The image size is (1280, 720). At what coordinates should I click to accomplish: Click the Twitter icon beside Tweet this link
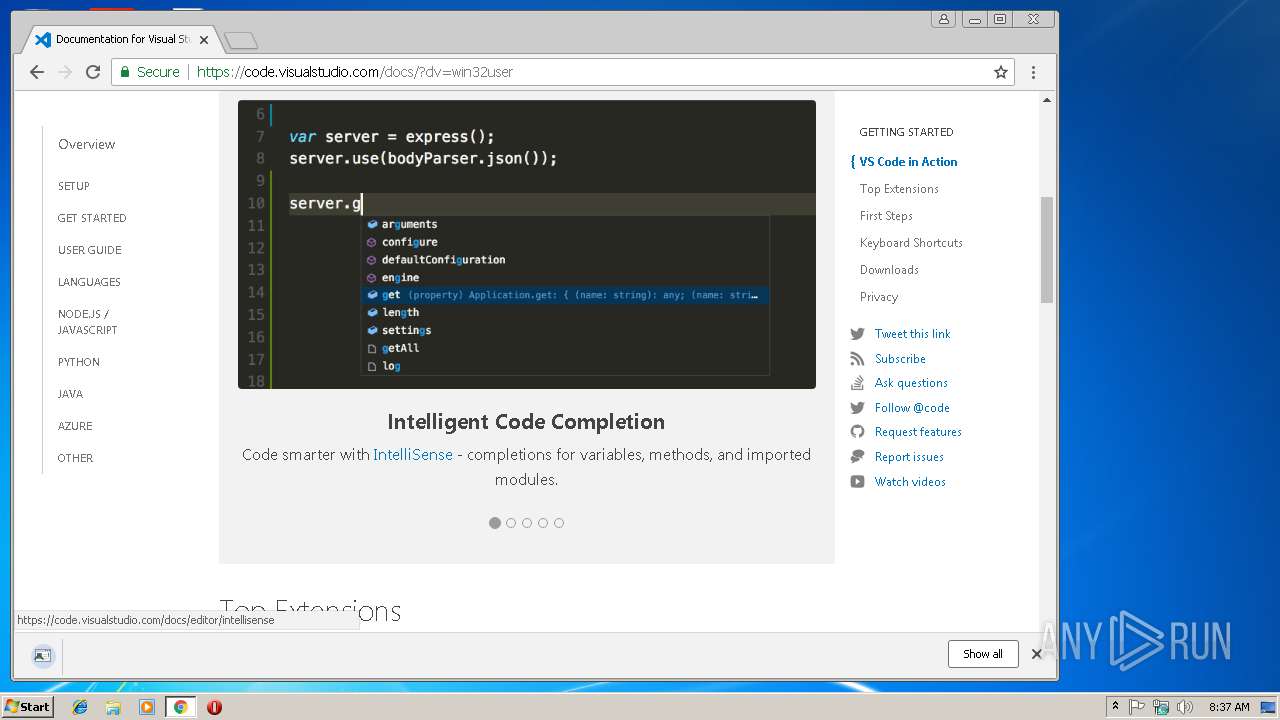(x=857, y=334)
